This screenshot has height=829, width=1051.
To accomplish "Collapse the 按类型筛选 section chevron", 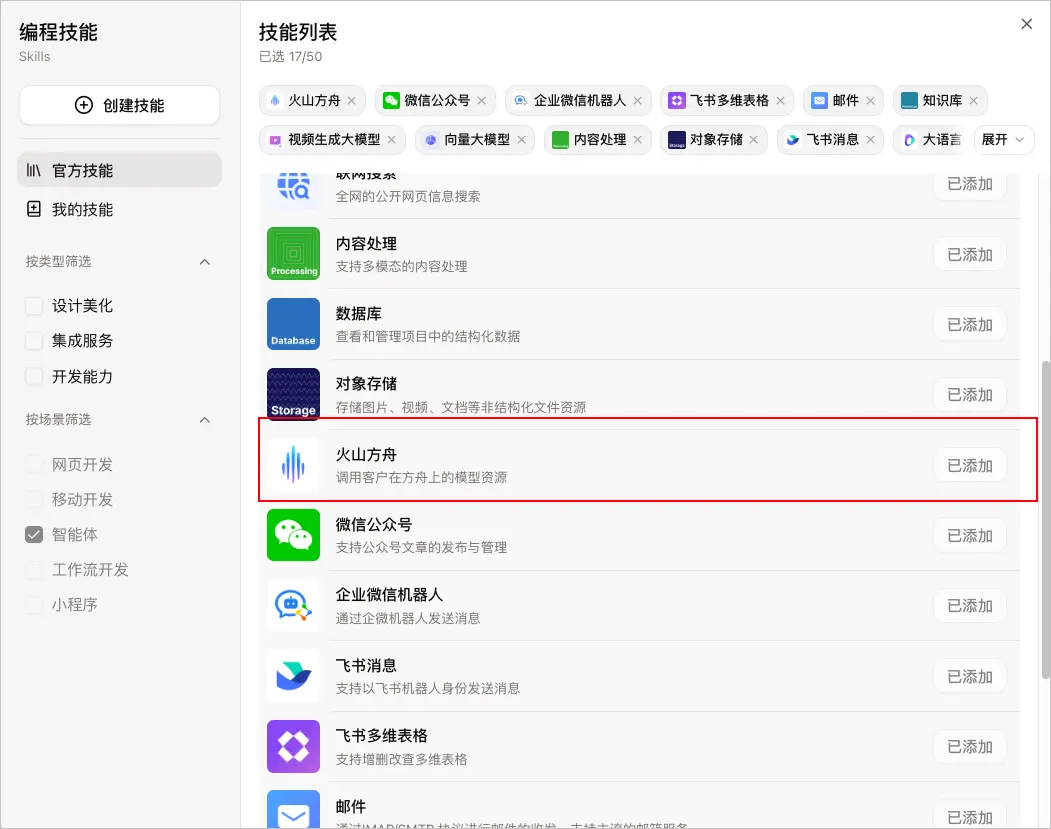I will coord(205,261).
